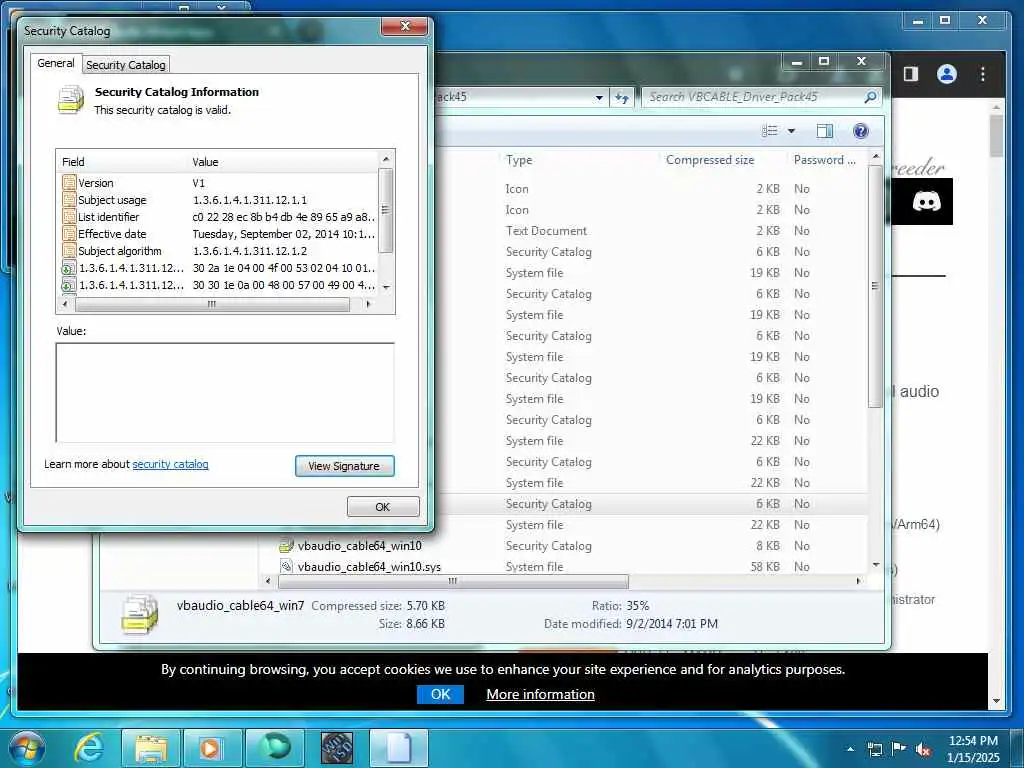The width and height of the screenshot is (1024, 768).
Task: Click the Value column header in catalog list
Action: [283, 162]
